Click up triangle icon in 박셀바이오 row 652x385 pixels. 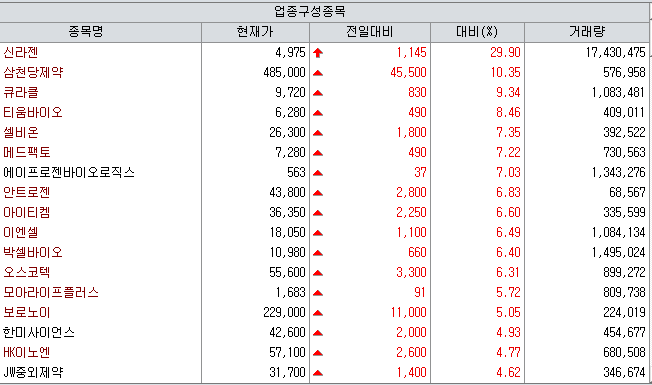[x=318, y=253]
